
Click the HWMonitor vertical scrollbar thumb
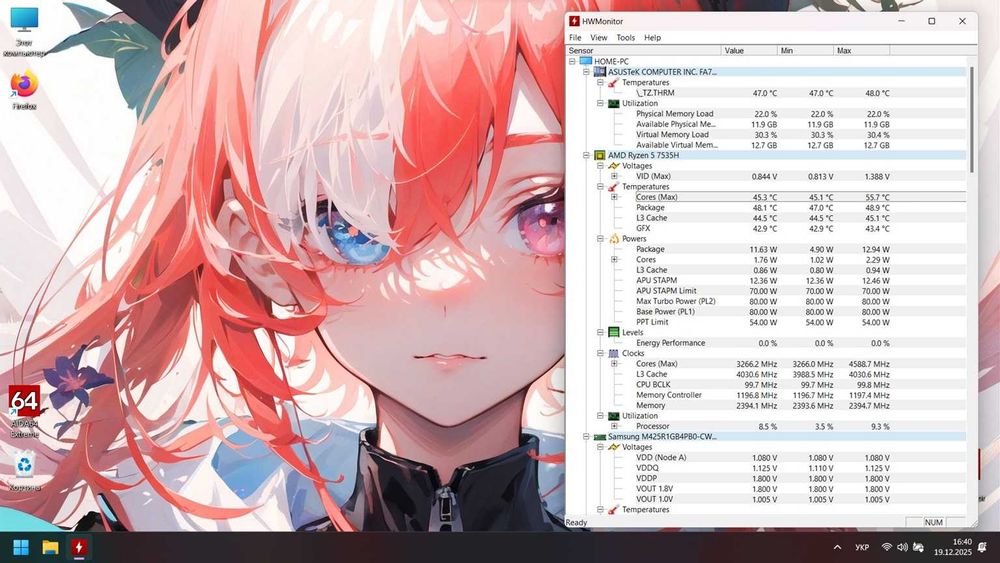(972, 119)
